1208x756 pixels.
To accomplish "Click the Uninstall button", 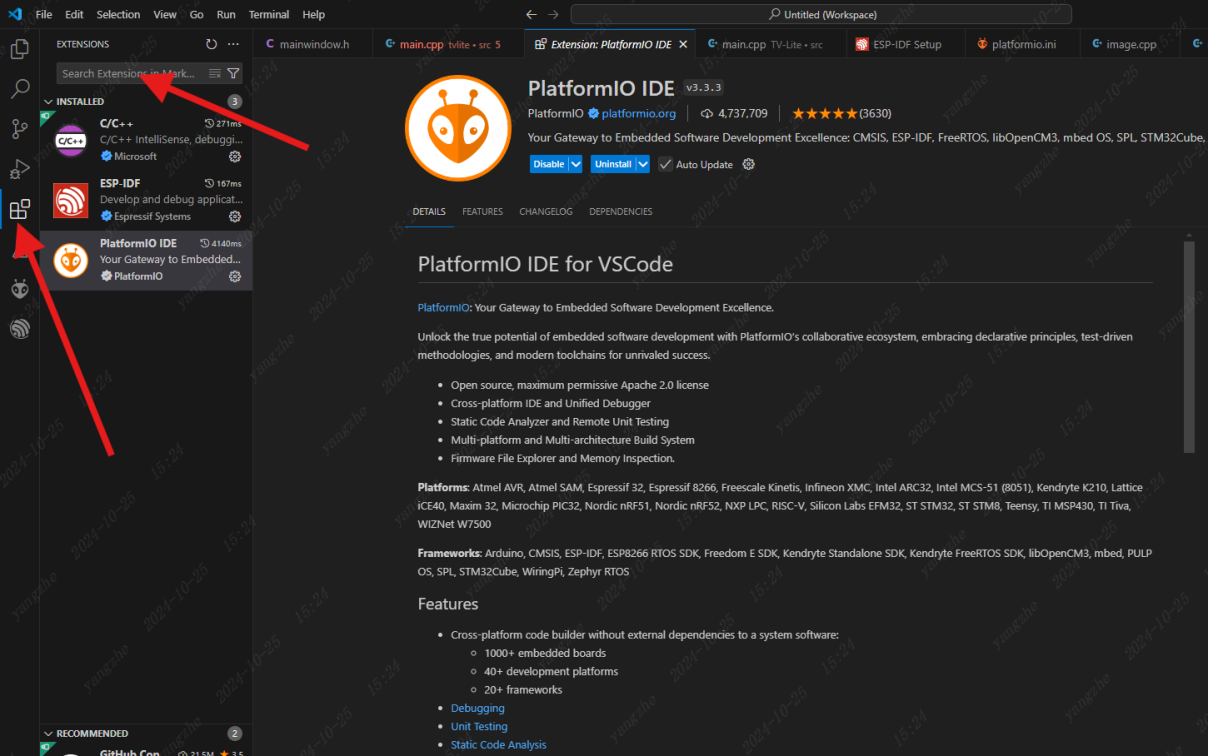I will click(x=612, y=164).
